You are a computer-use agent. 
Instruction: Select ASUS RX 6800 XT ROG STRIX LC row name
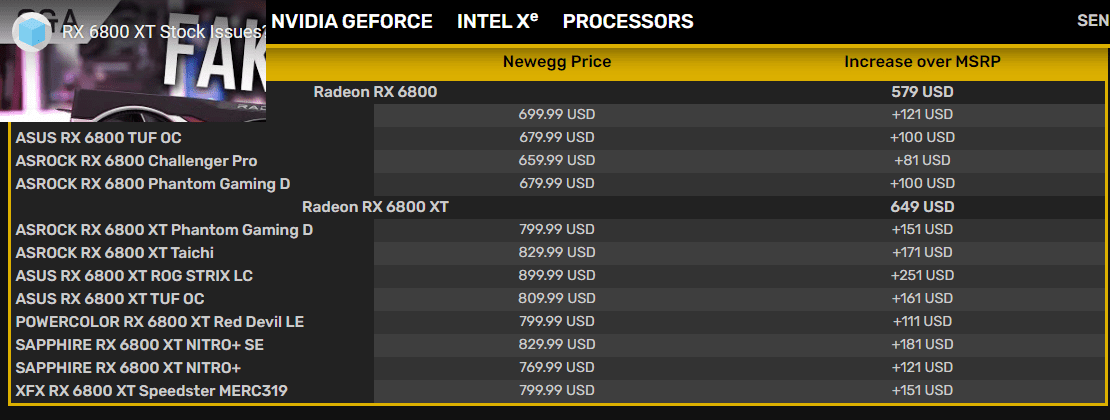point(135,276)
